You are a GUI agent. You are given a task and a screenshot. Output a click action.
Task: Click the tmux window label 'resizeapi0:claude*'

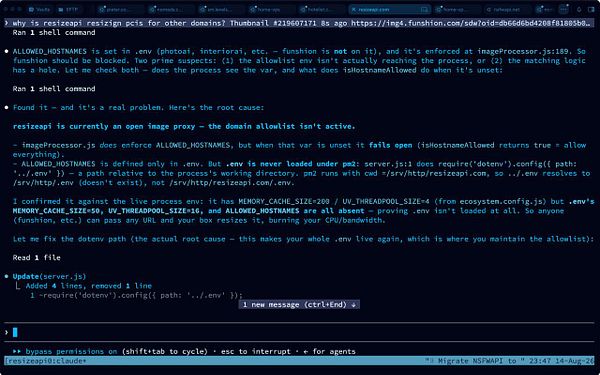tap(45, 360)
